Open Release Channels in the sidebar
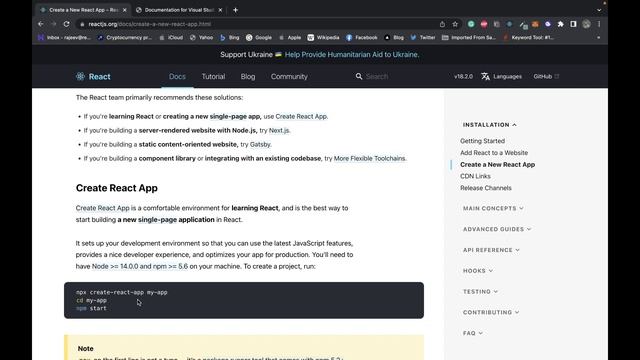This screenshot has width=640, height=360. pyautogui.click(x=486, y=188)
